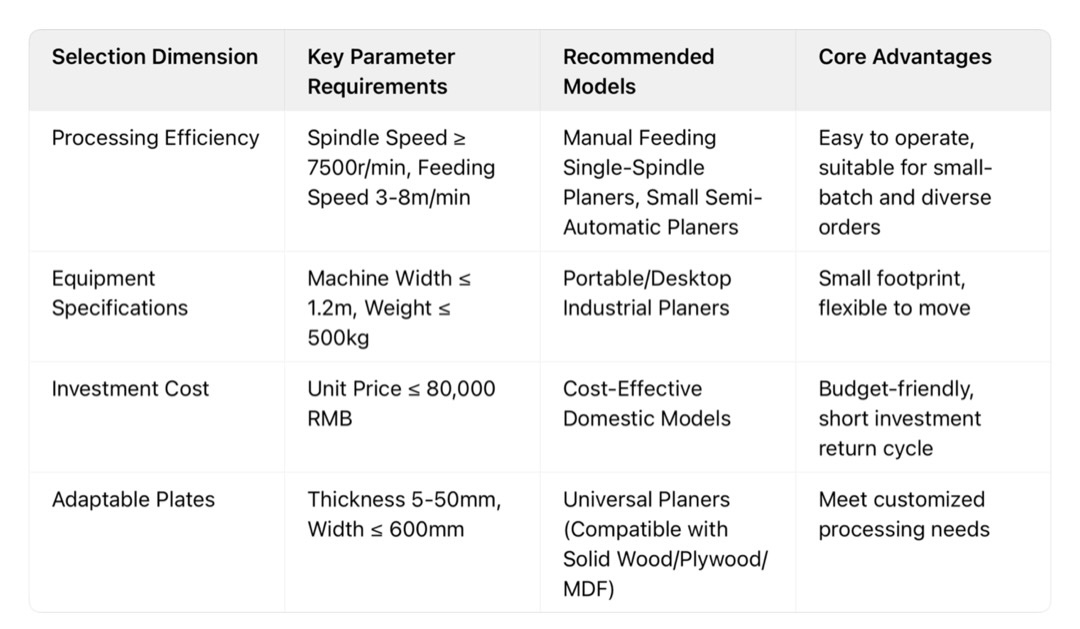The image size is (1080, 629).
Task: Click the Unit Price ≤ 80,000 RMB cell
Action: coord(400,403)
